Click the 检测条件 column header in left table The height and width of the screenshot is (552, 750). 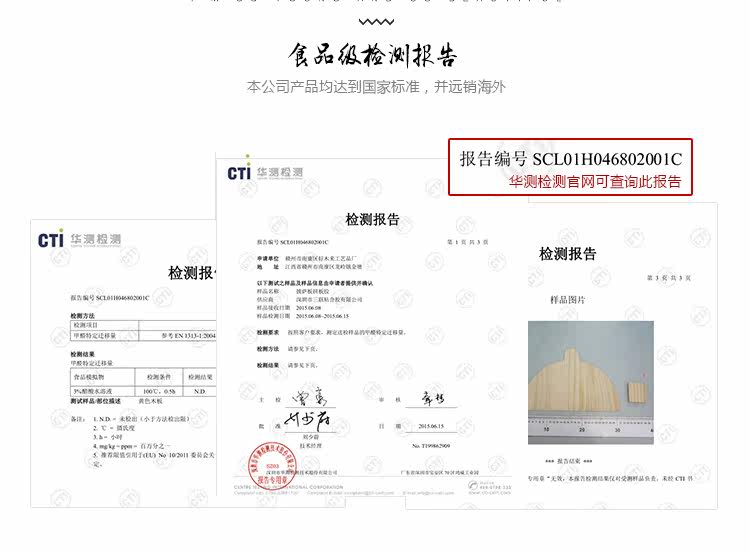click(x=159, y=377)
